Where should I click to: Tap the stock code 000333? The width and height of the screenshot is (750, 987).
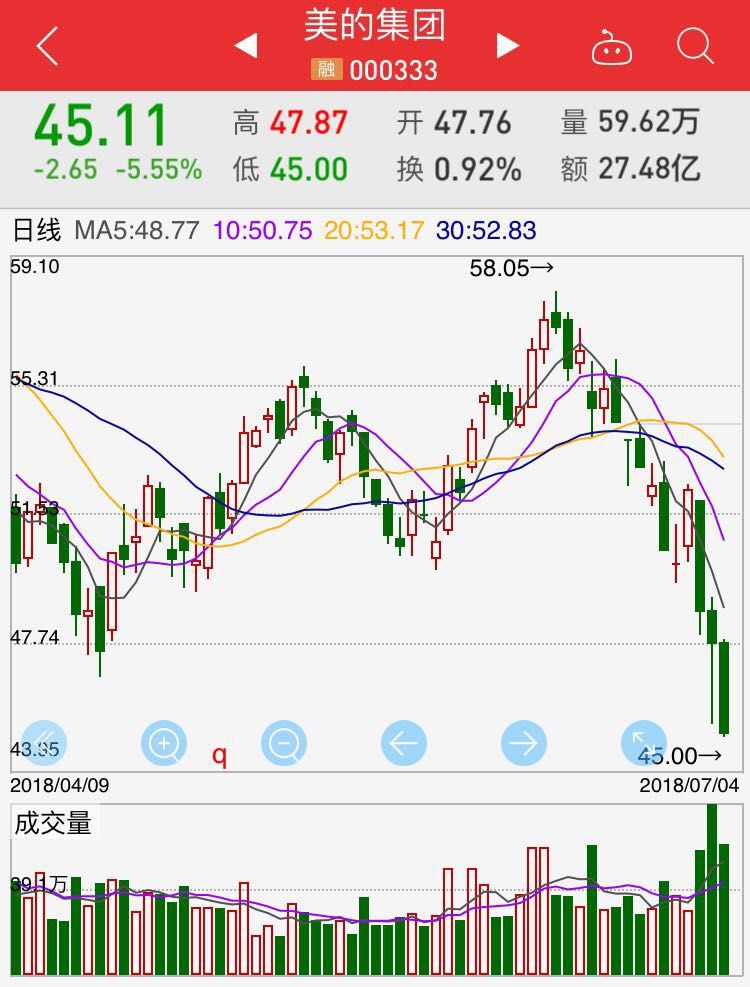tap(394, 70)
